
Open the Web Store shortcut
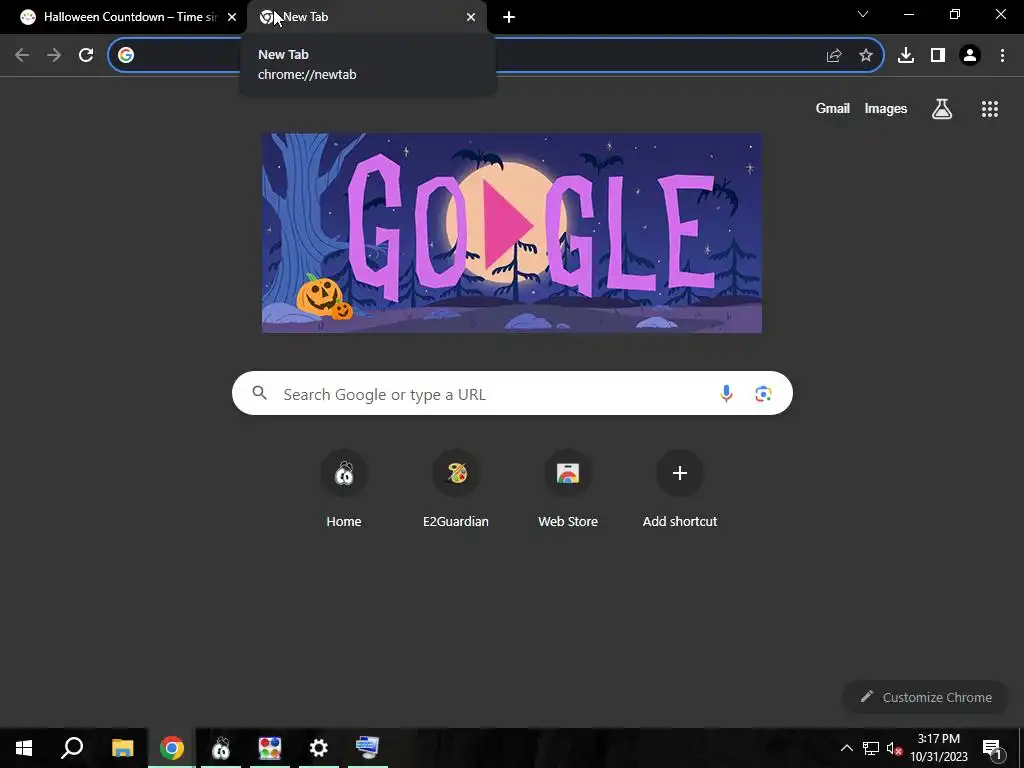[x=568, y=488]
